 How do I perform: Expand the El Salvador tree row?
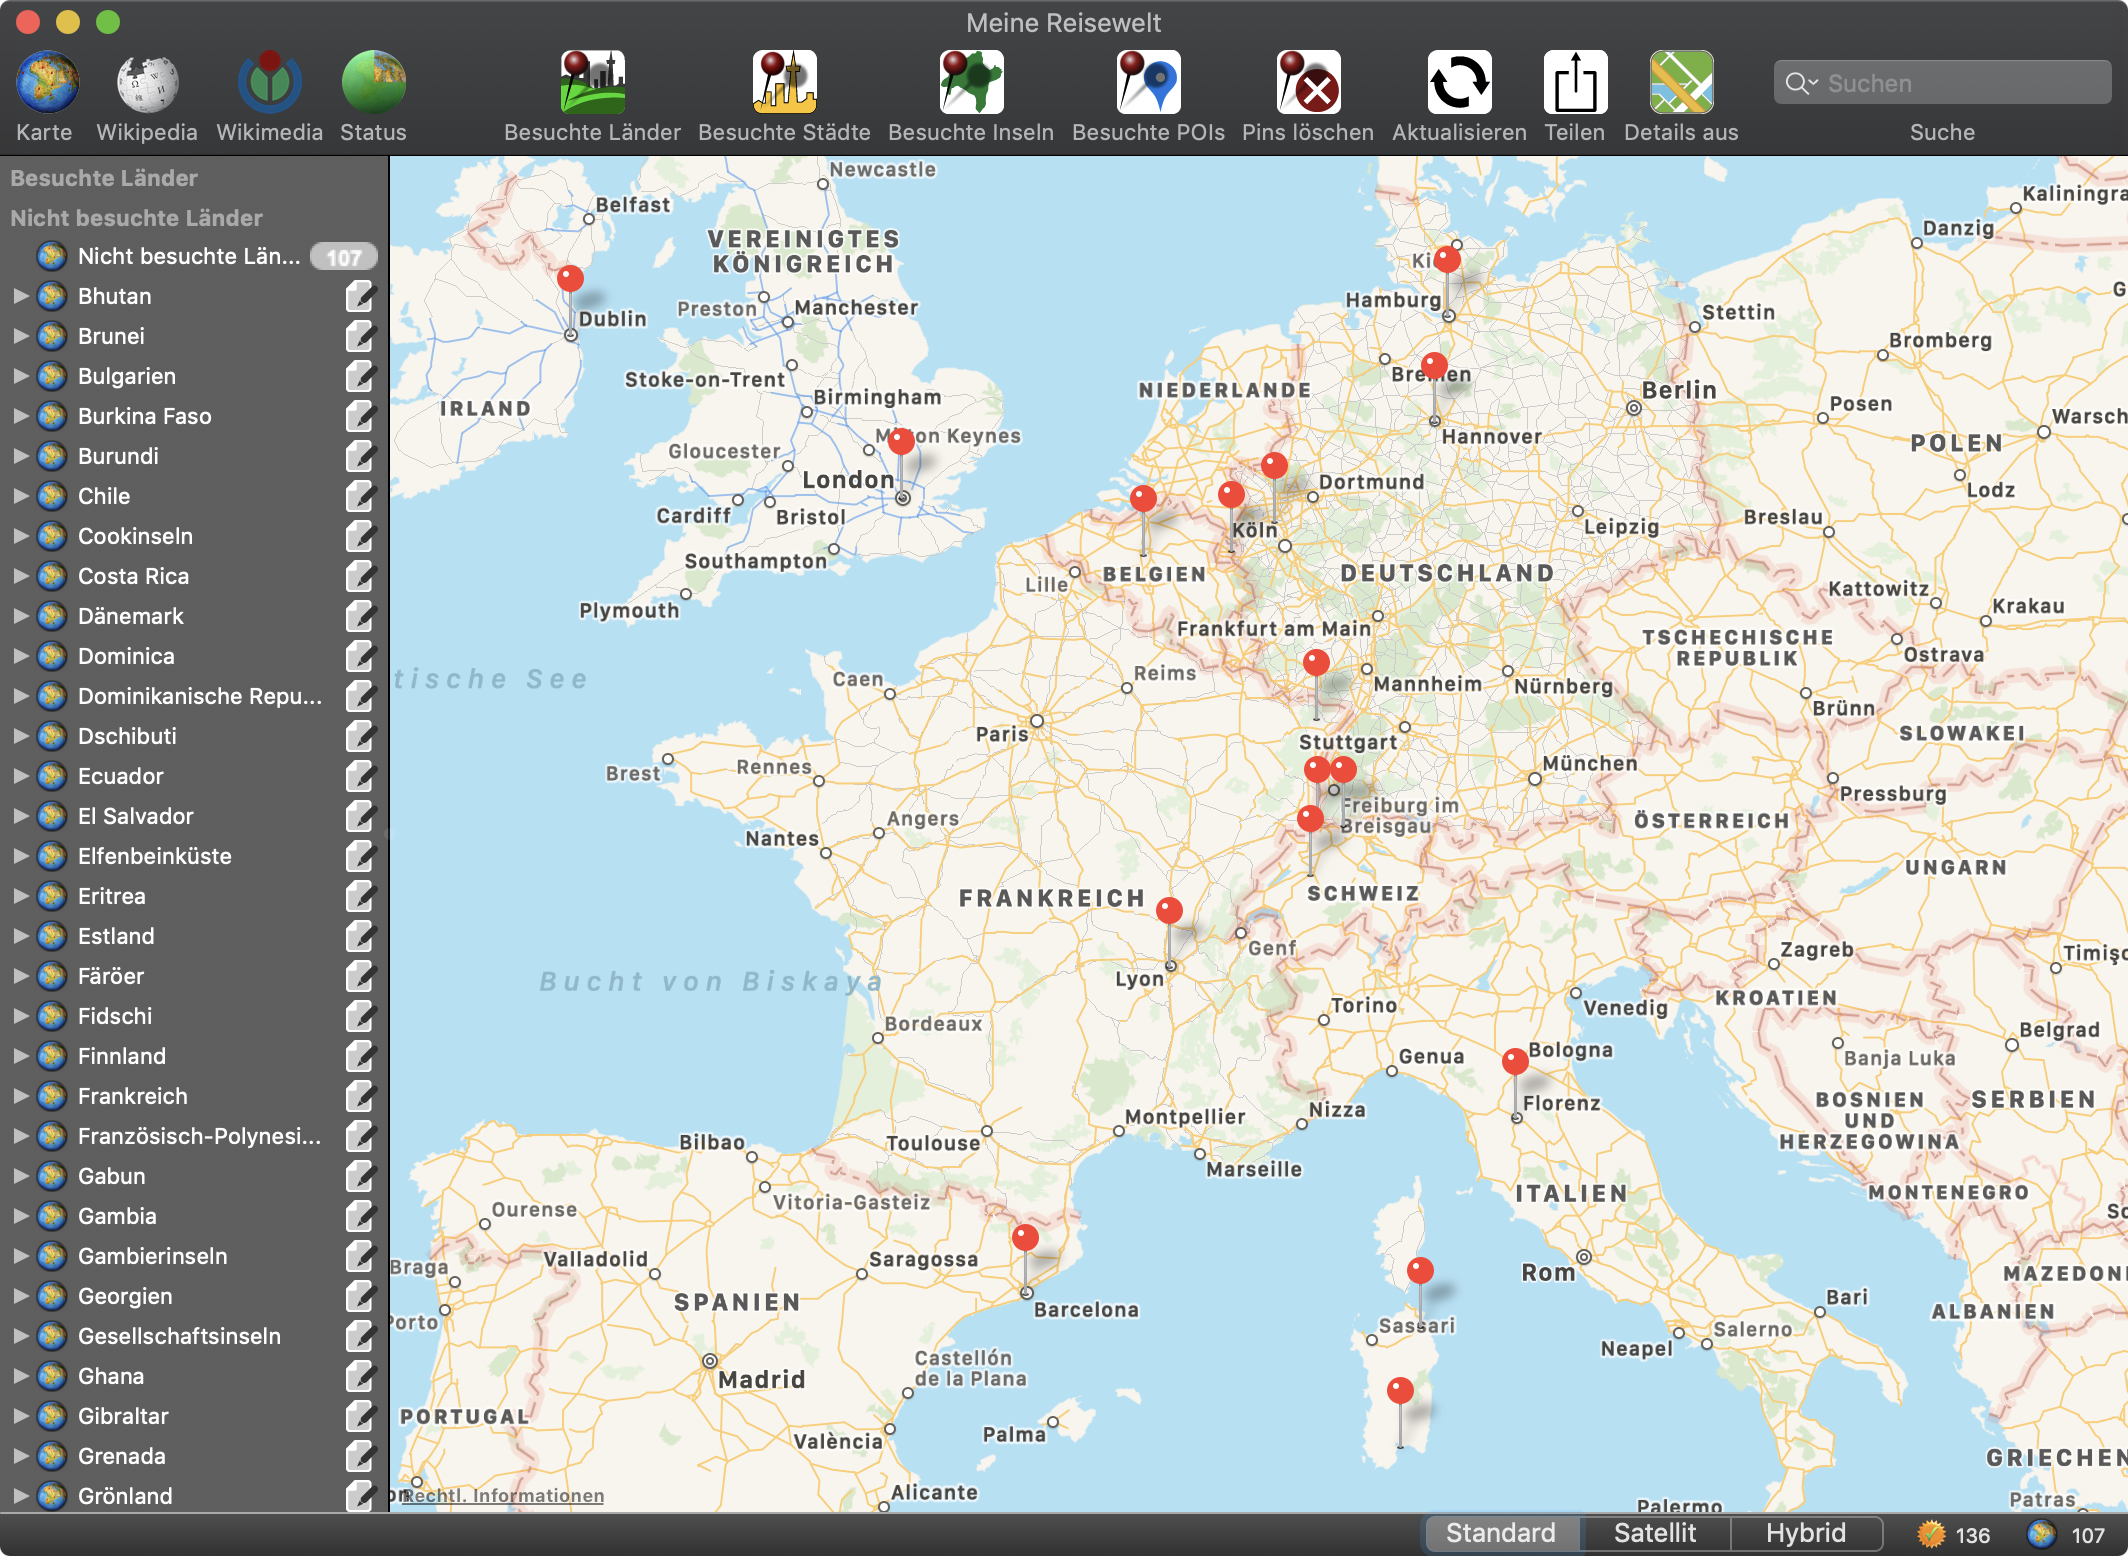click(21, 816)
